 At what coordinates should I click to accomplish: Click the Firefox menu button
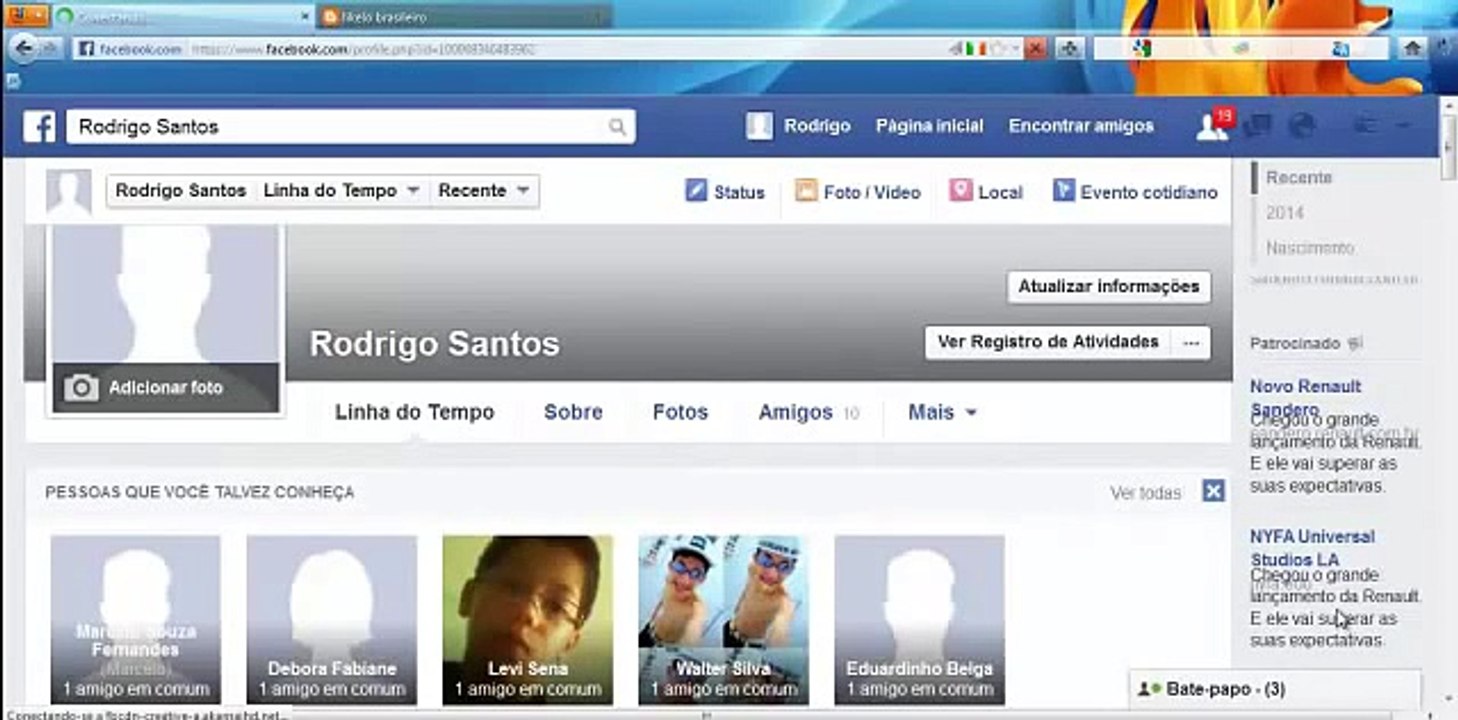point(27,15)
